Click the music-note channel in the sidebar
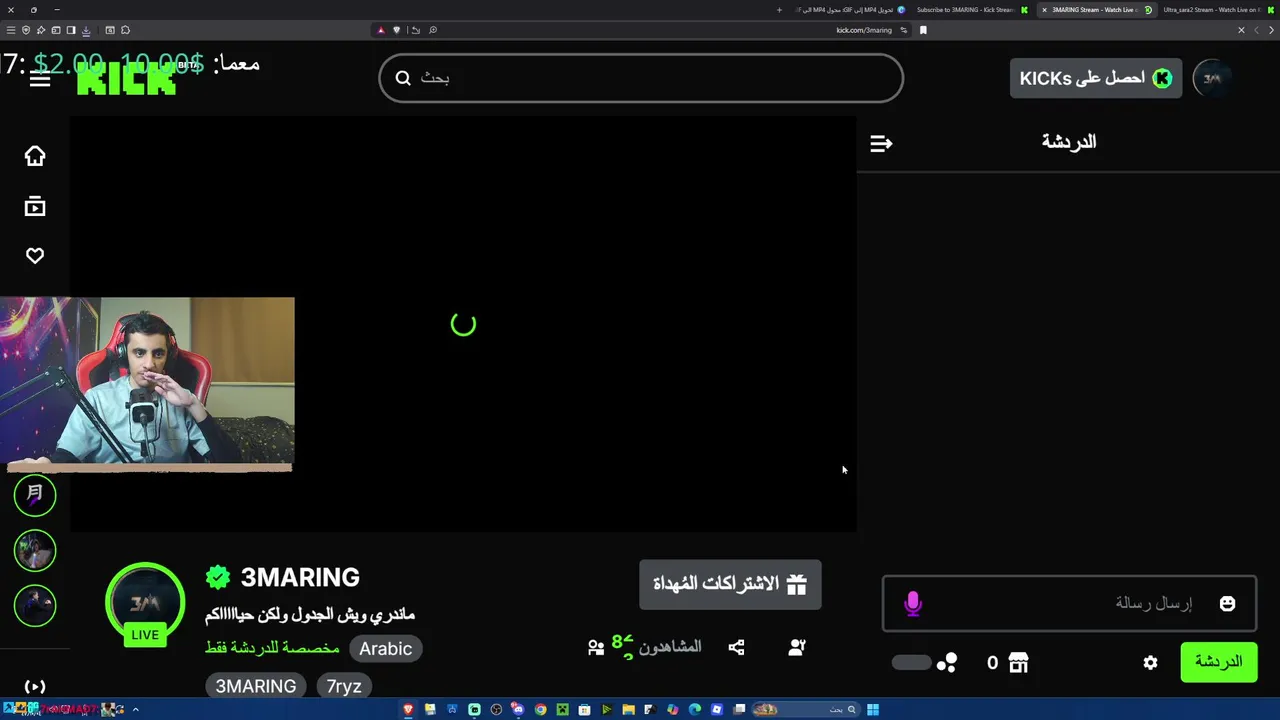The height and width of the screenshot is (720, 1280). 35,495
